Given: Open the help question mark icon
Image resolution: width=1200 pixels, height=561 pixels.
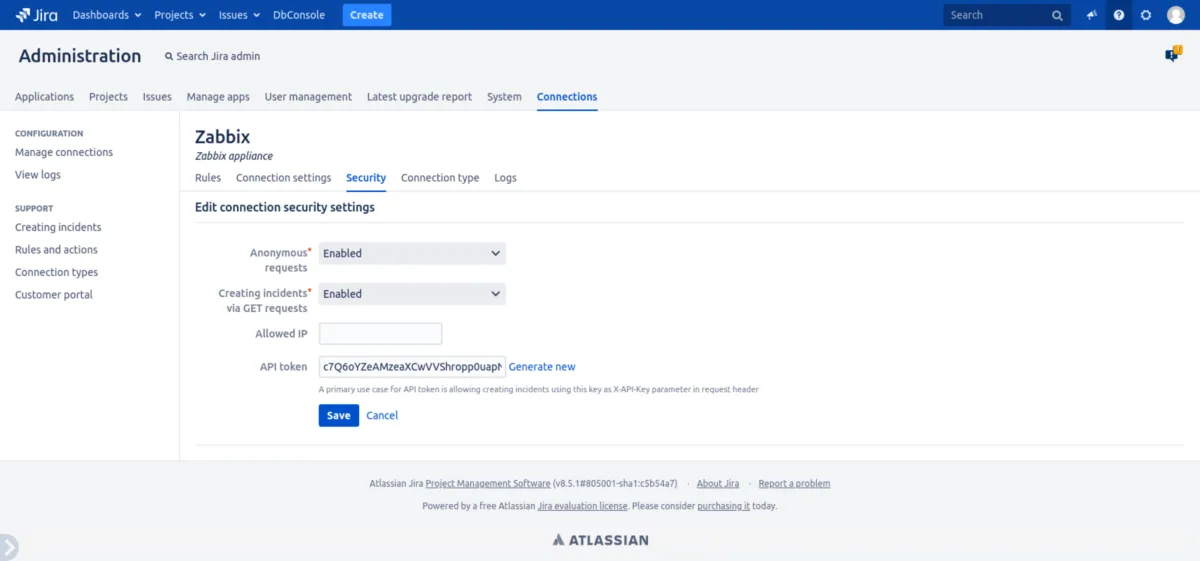Looking at the screenshot, I should pyautogui.click(x=1119, y=15).
